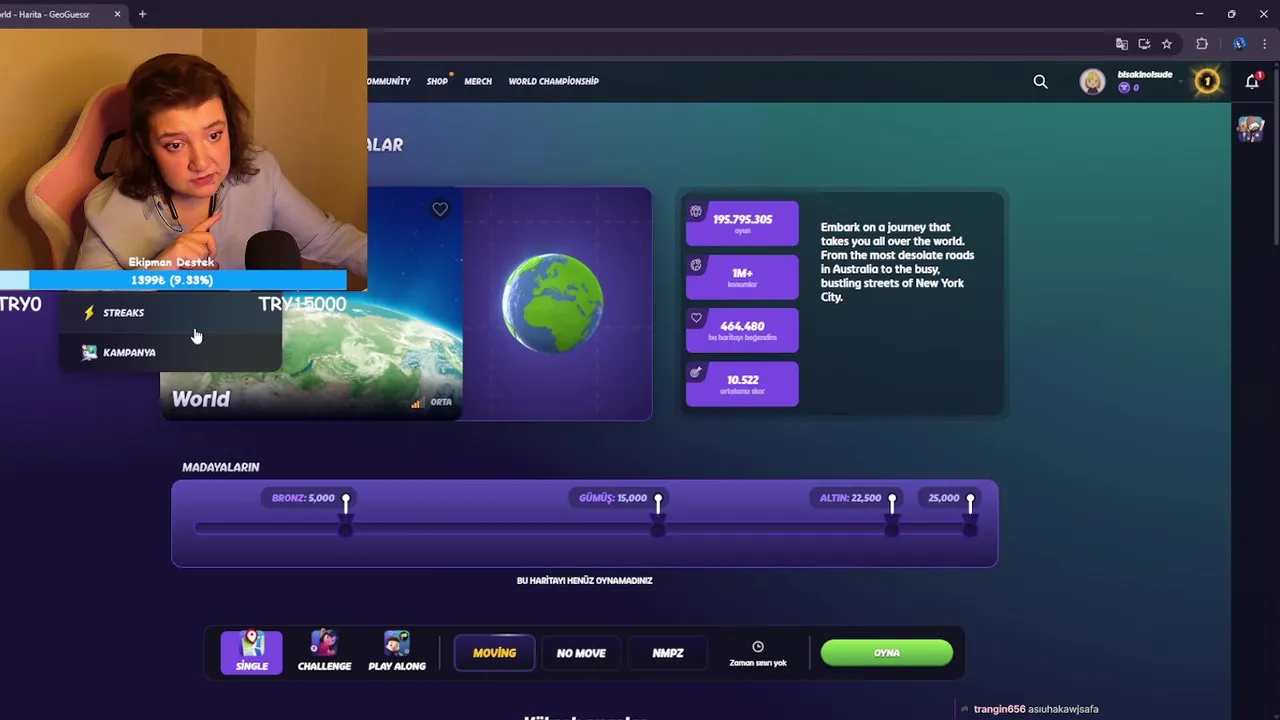1280x720 pixels.
Task: Click the Chrome translate page icon
Action: coord(1122,44)
